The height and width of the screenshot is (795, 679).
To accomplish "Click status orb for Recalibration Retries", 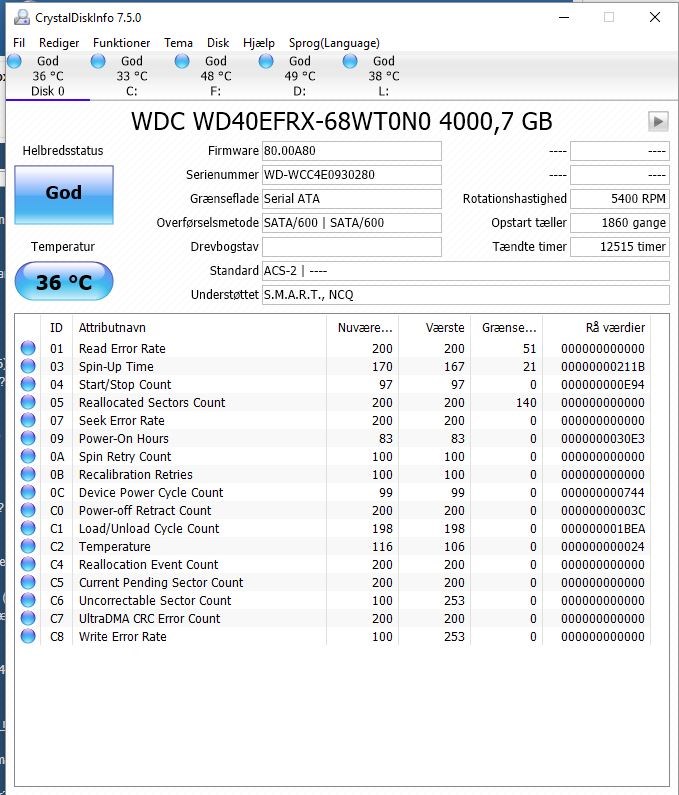I will 28,474.
